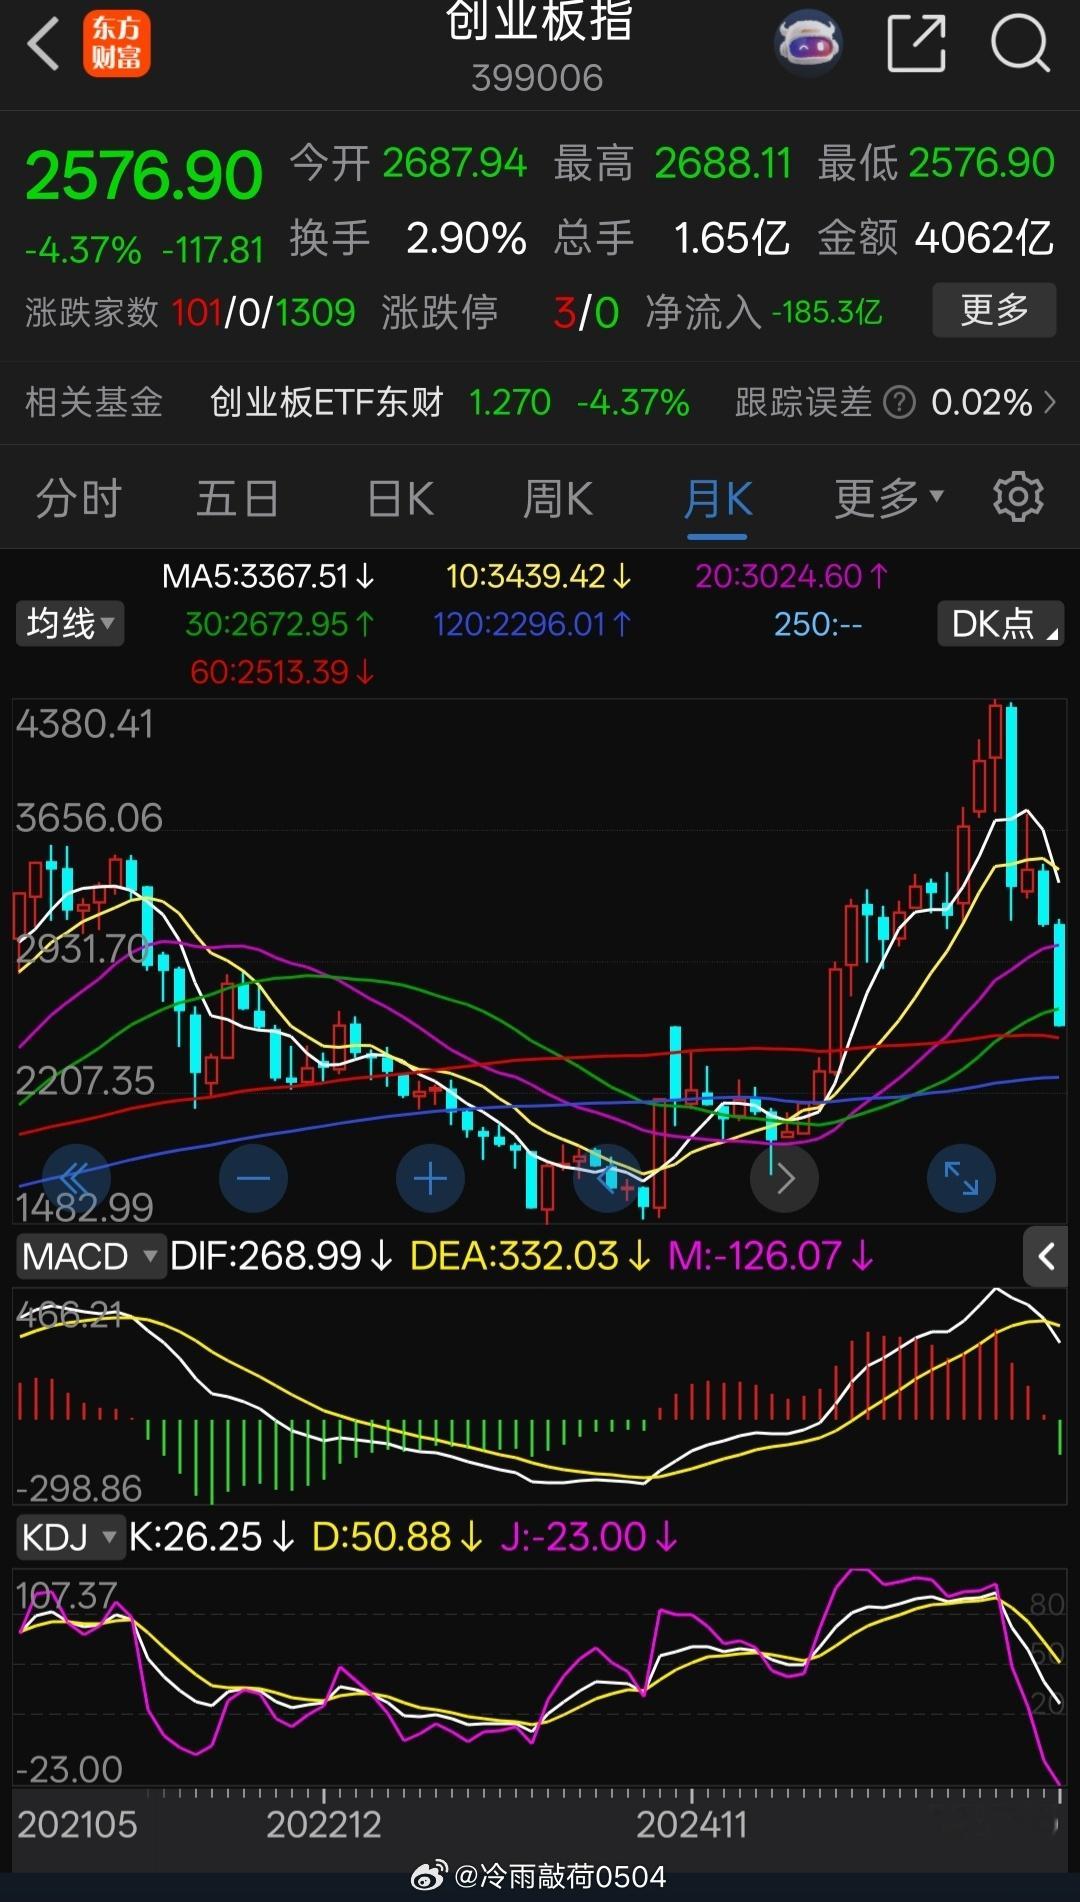This screenshot has width=1080, height=1902.
Task: Open the 更多 chart period dropdown
Action: [x=888, y=498]
